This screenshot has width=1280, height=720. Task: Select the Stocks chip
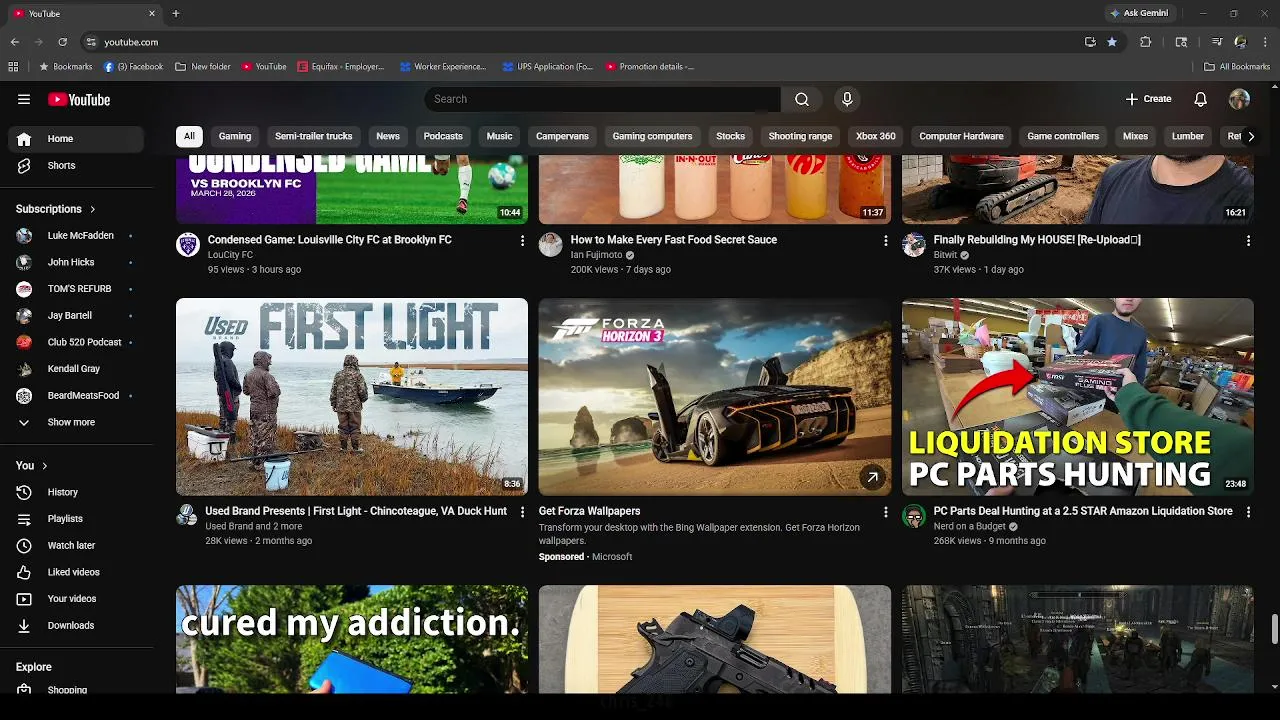click(730, 136)
